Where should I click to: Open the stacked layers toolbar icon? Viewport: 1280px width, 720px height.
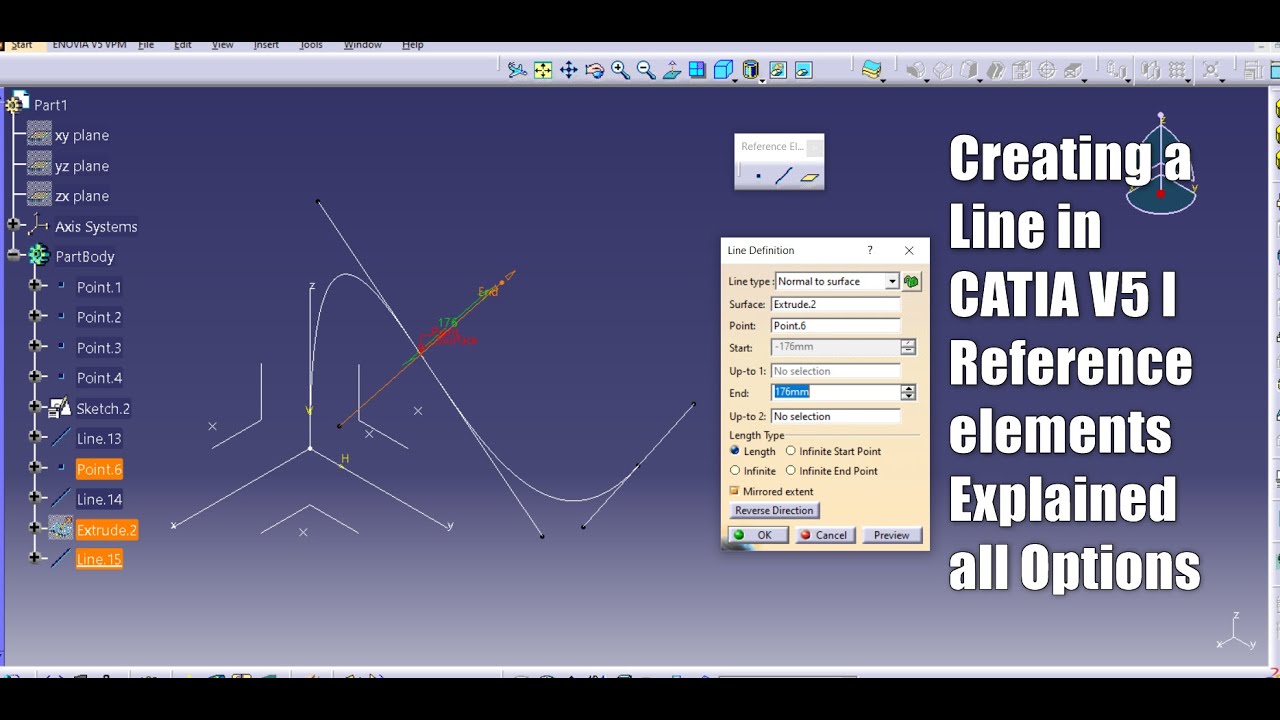pyautogui.click(x=872, y=70)
